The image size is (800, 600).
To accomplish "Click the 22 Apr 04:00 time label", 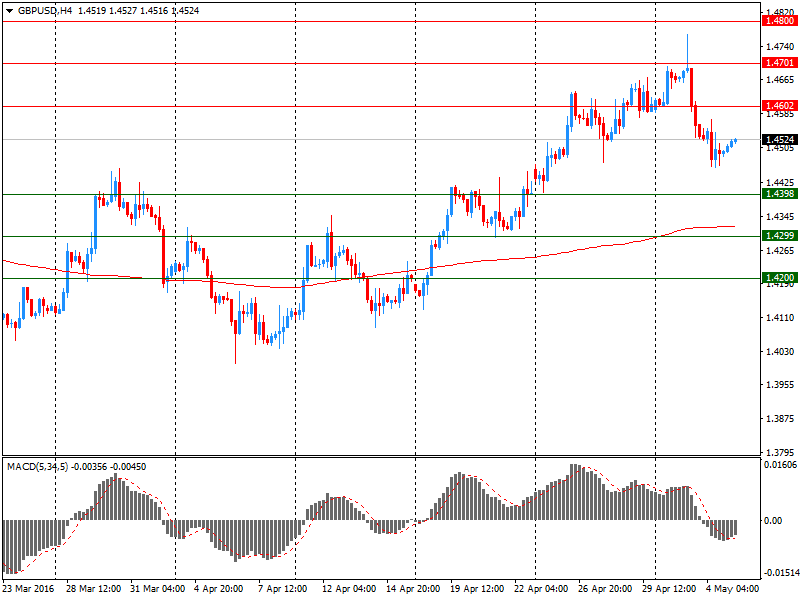I will click(541, 589).
